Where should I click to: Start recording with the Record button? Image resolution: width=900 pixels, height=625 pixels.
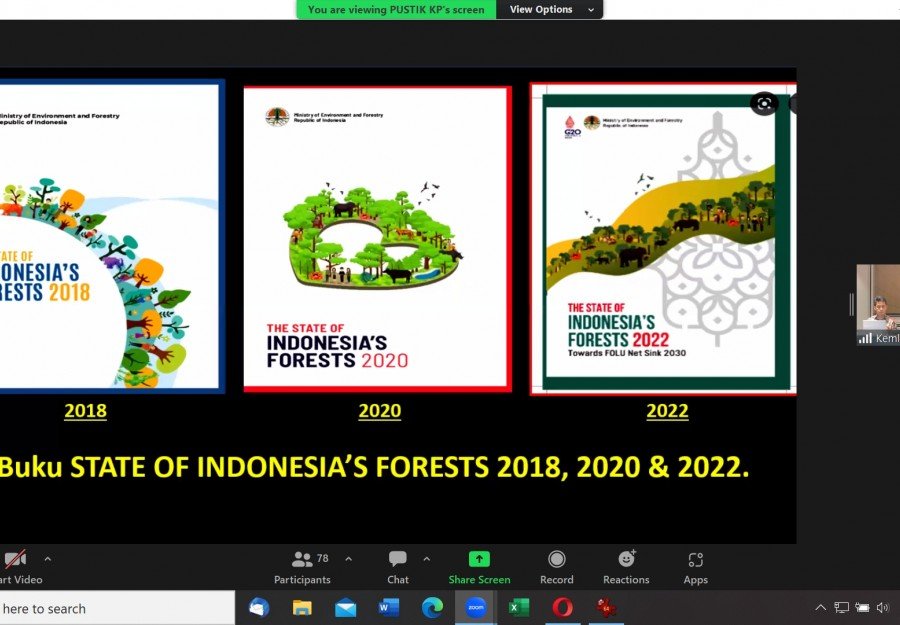pyautogui.click(x=557, y=568)
